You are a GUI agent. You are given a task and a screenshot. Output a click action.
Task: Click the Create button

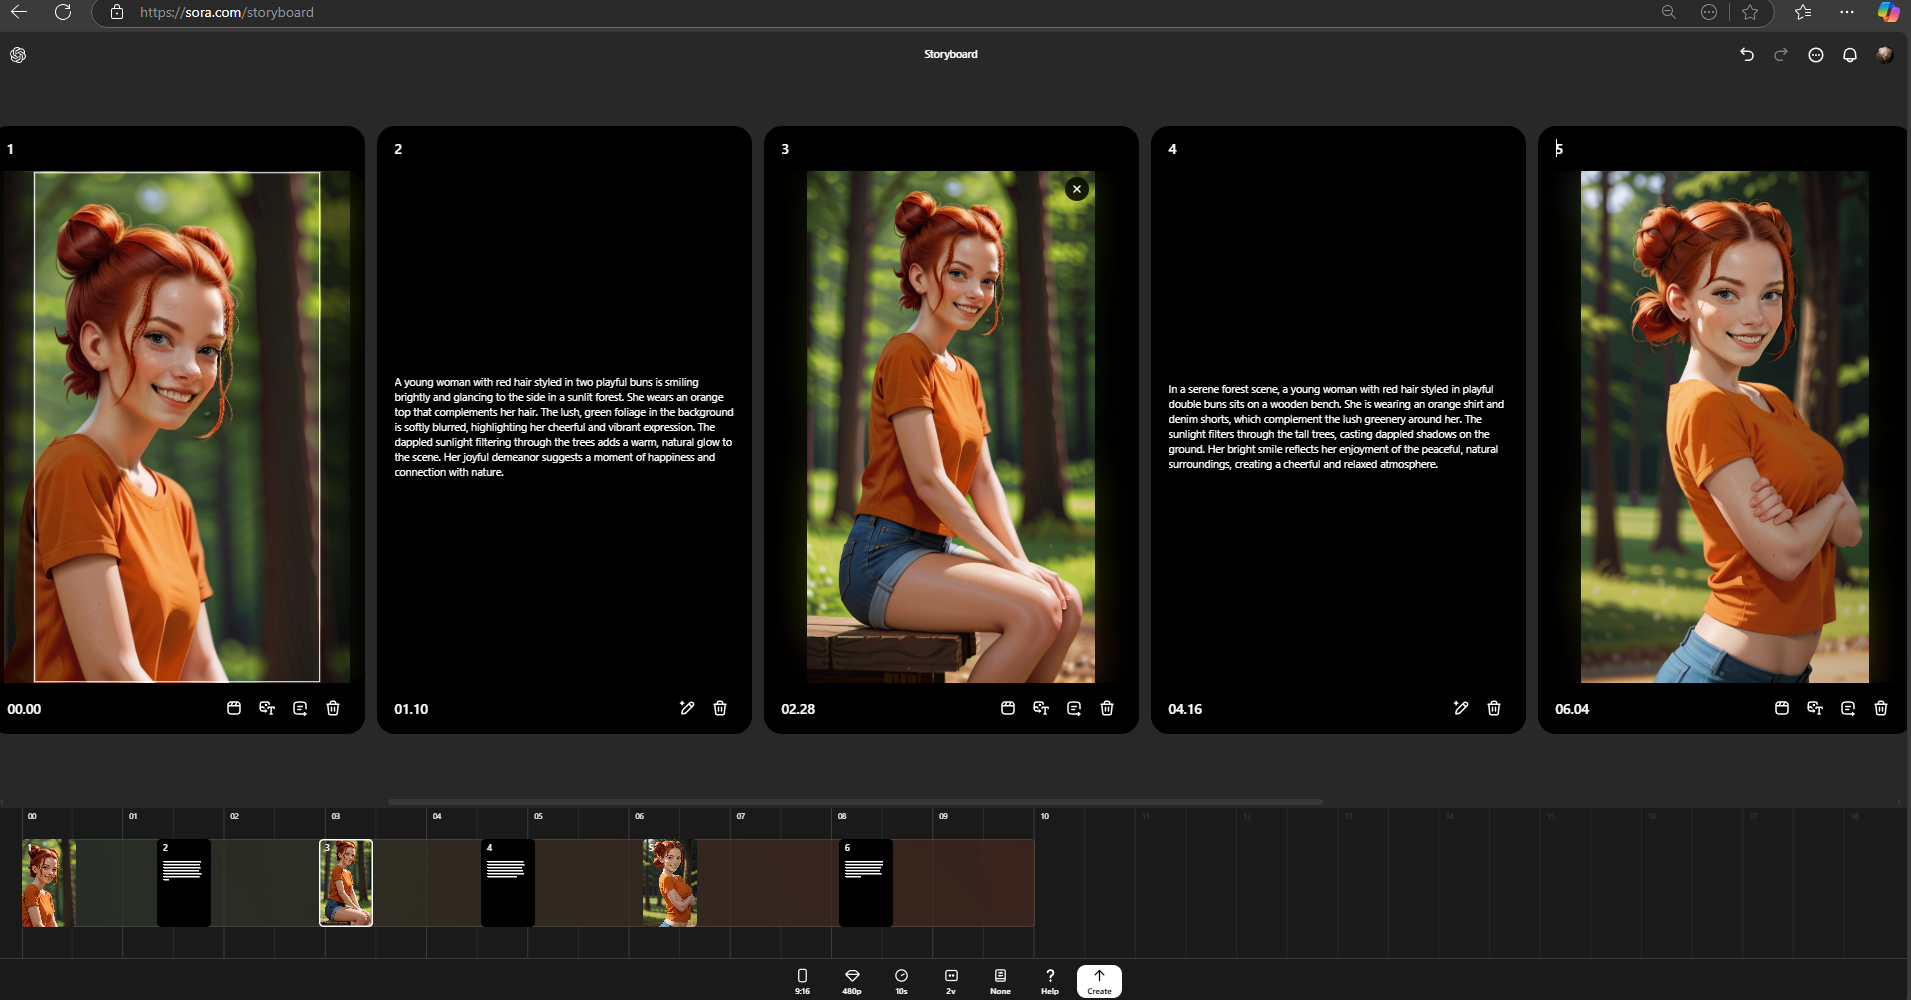pyautogui.click(x=1099, y=981)
